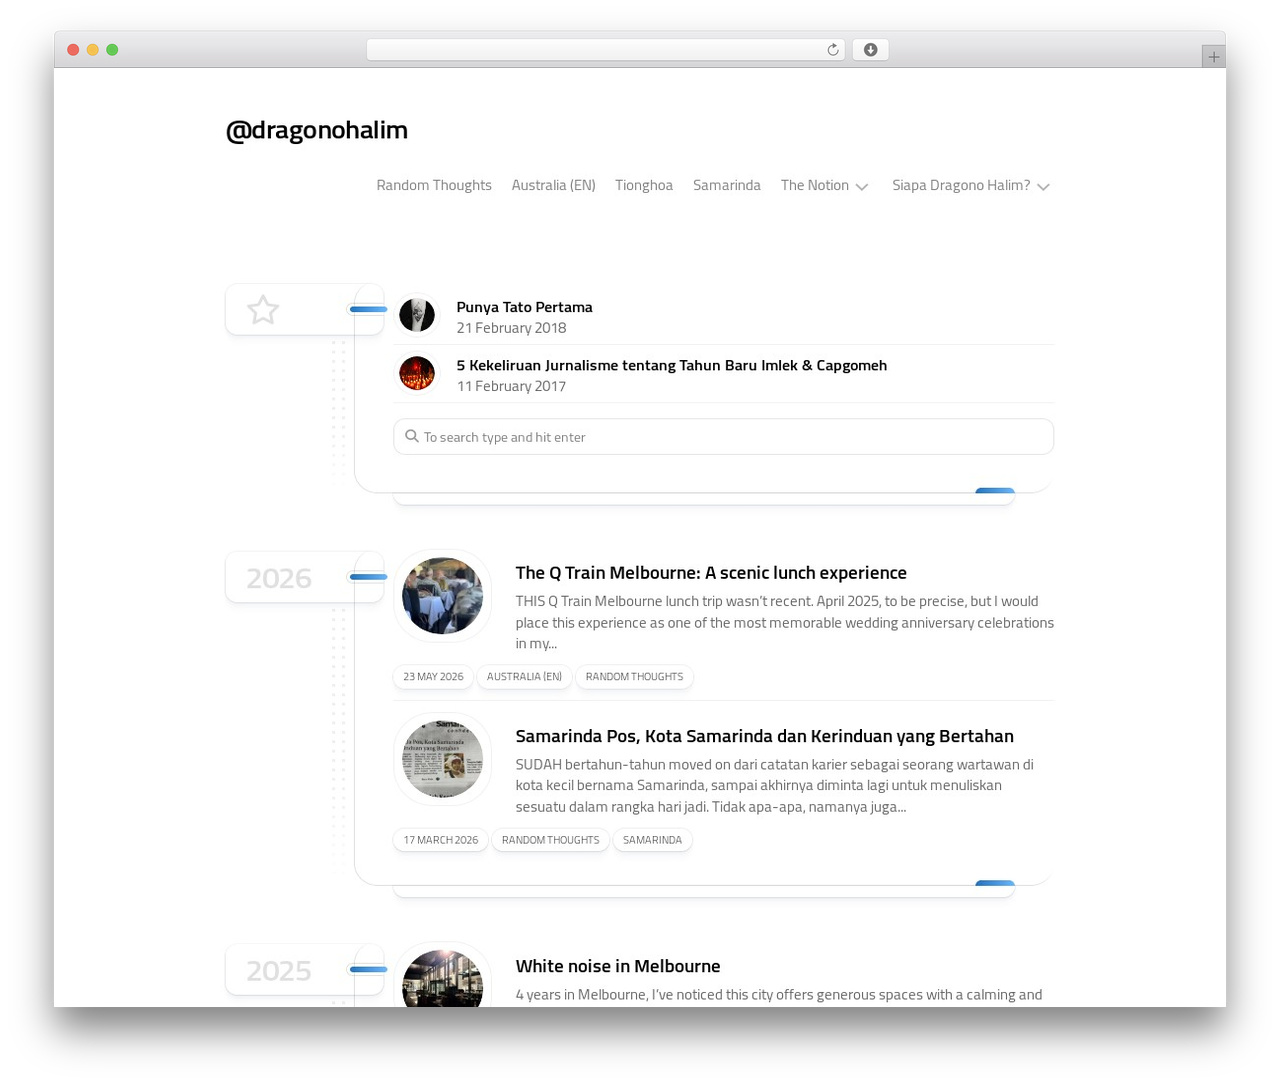Open a new tab with plus button
Viewport: 1280px width, 1084px height.
pyautogui.click(x=1213, y=57)
